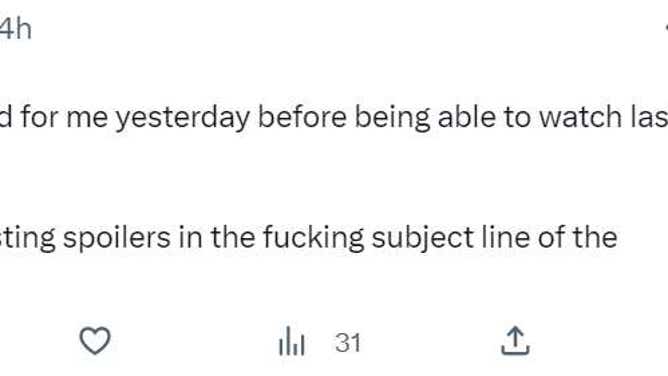Open the tweet via the 4h timestamp
Image resolution: width=668 pixels, height=376 pixels.
(15, 29)
